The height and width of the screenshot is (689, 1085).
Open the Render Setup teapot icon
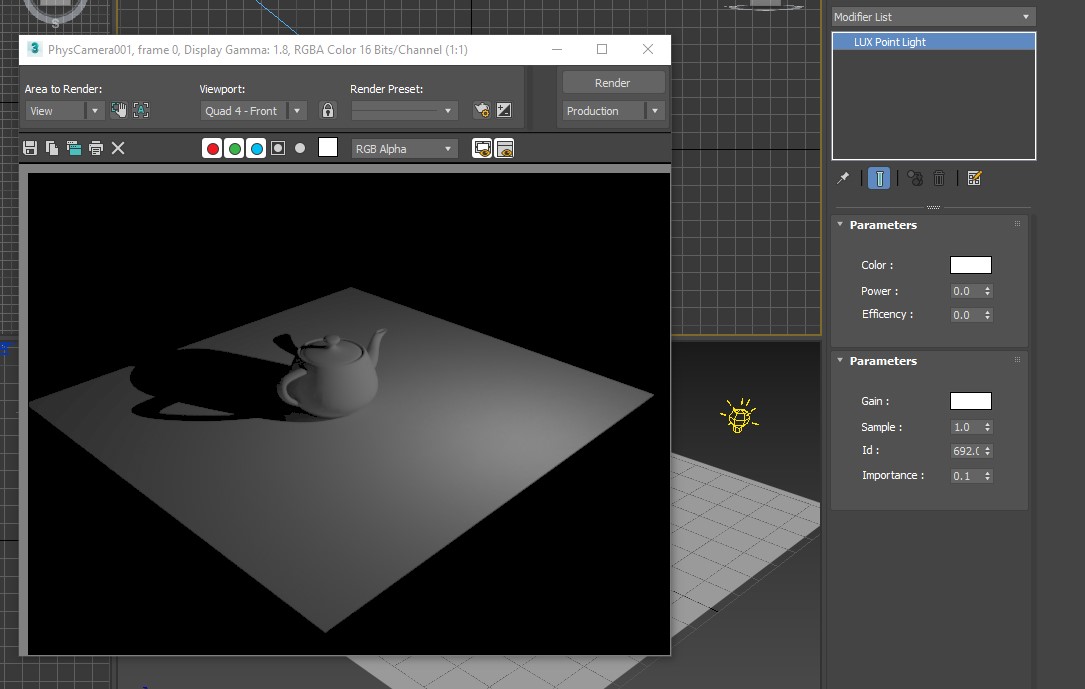[482, 111]
